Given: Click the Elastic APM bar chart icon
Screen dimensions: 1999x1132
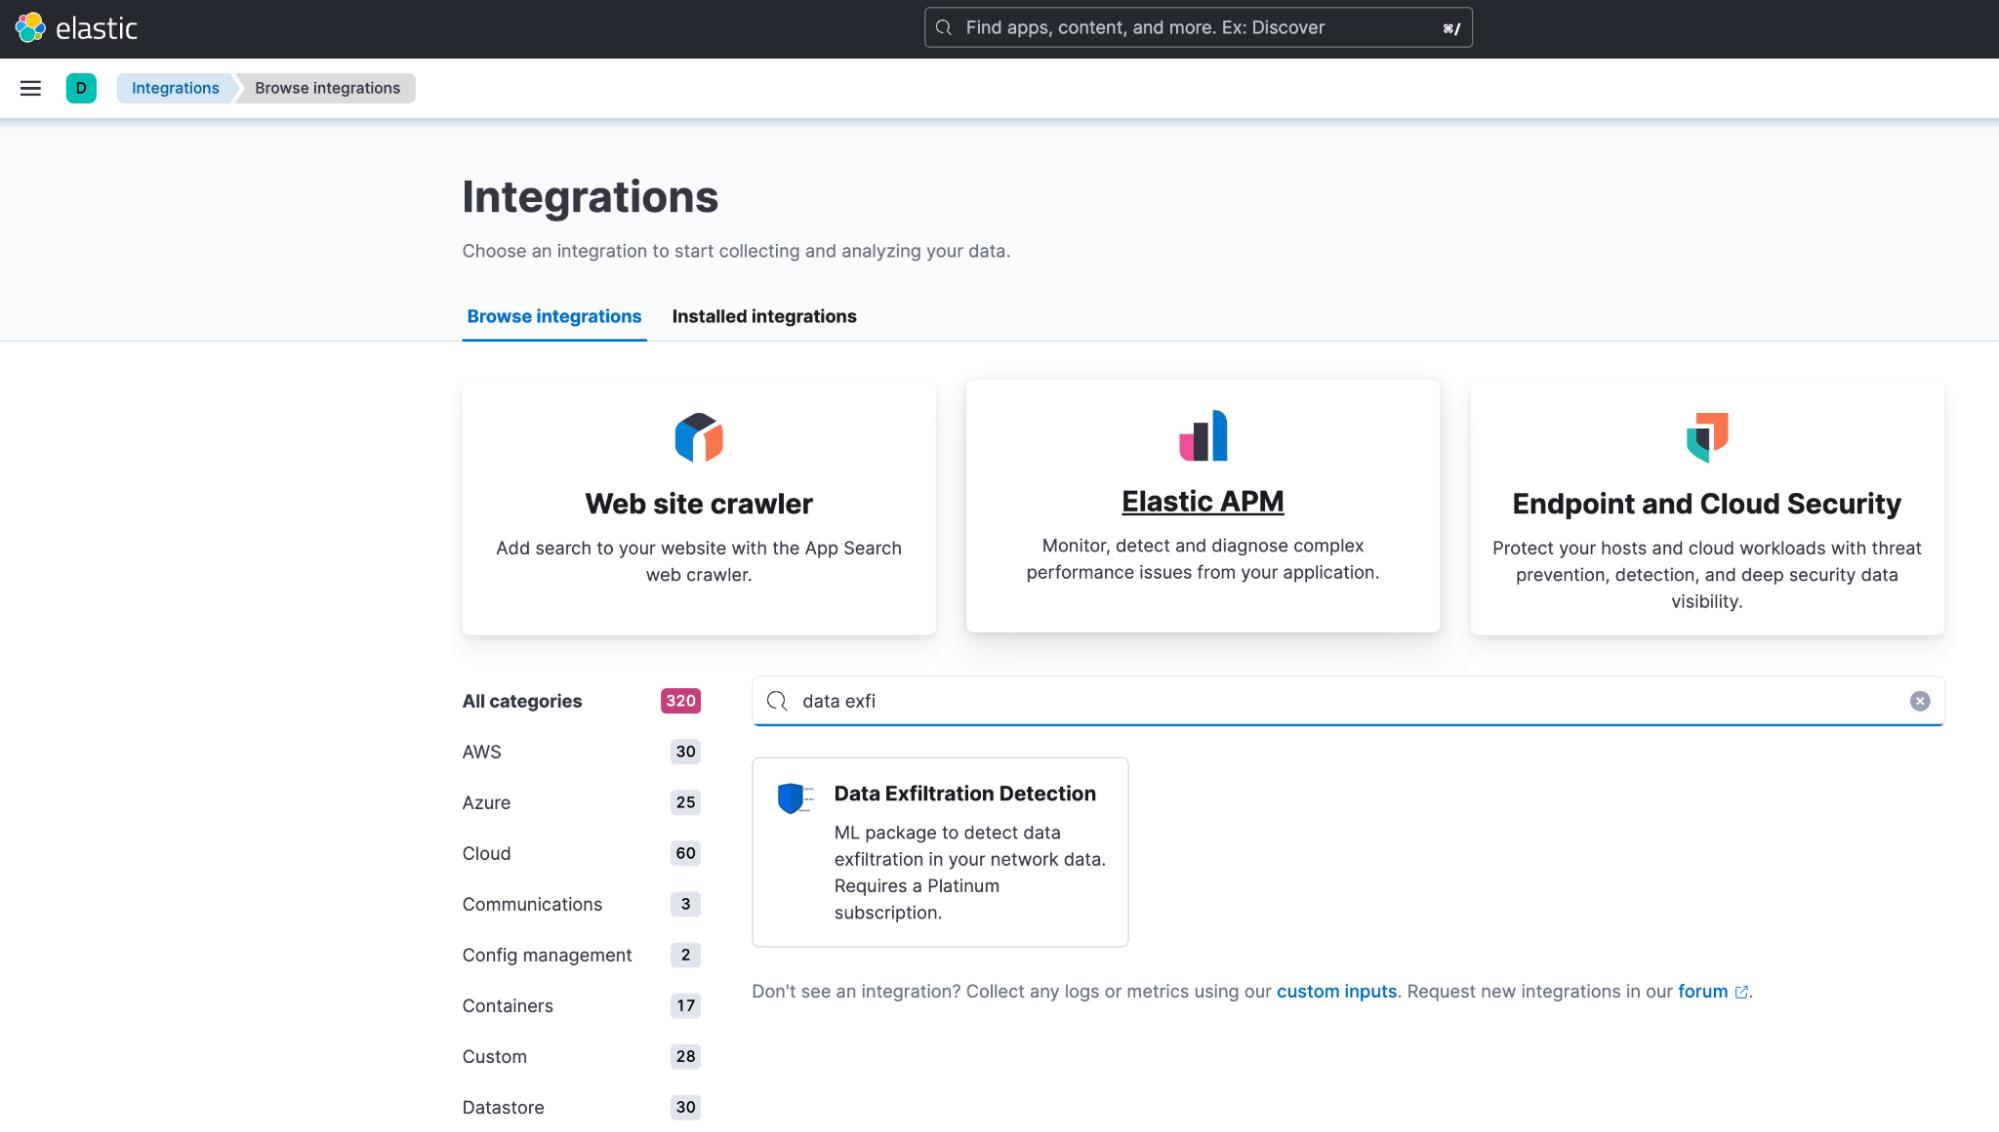Looking at the screenshot, I should [1202, 435].
